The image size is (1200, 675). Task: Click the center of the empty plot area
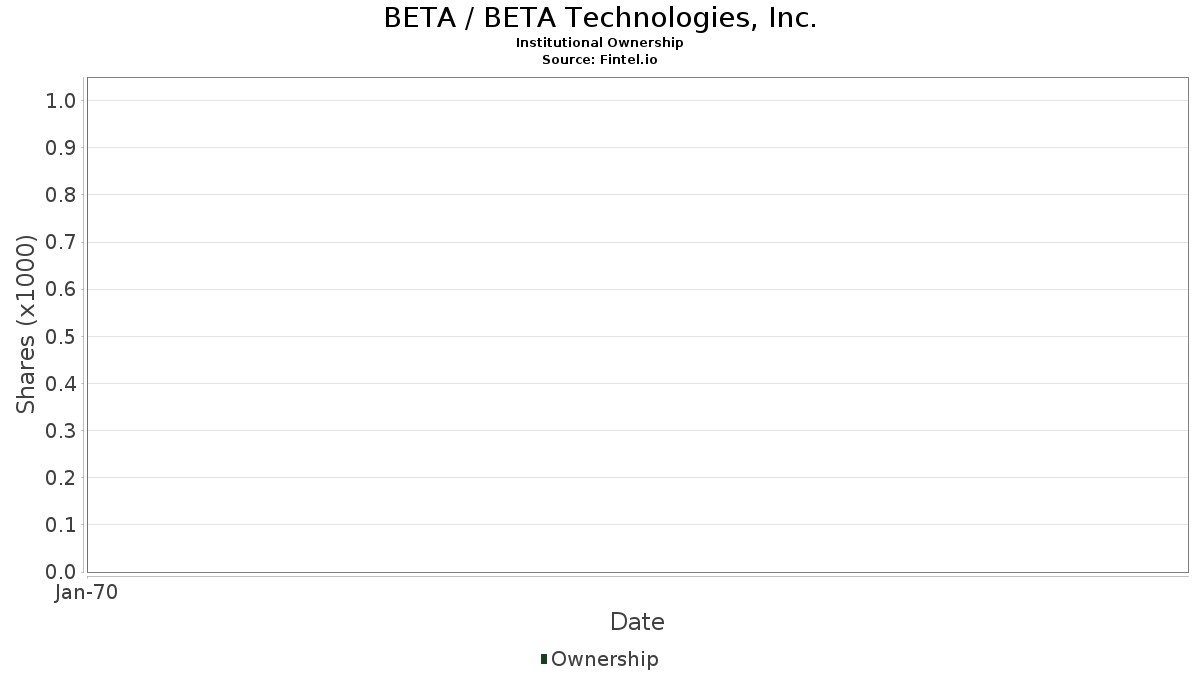click(637, 325)
